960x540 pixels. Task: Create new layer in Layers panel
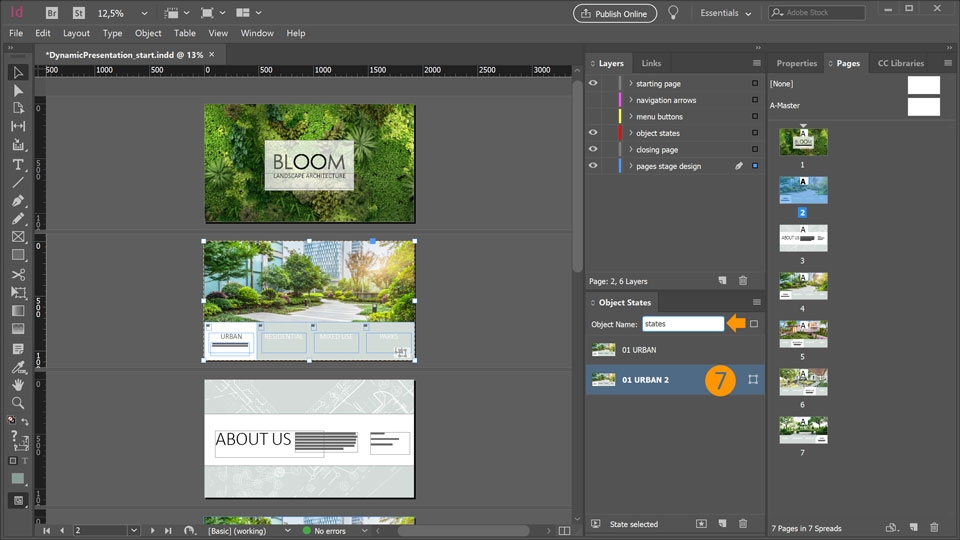[722, 280]
